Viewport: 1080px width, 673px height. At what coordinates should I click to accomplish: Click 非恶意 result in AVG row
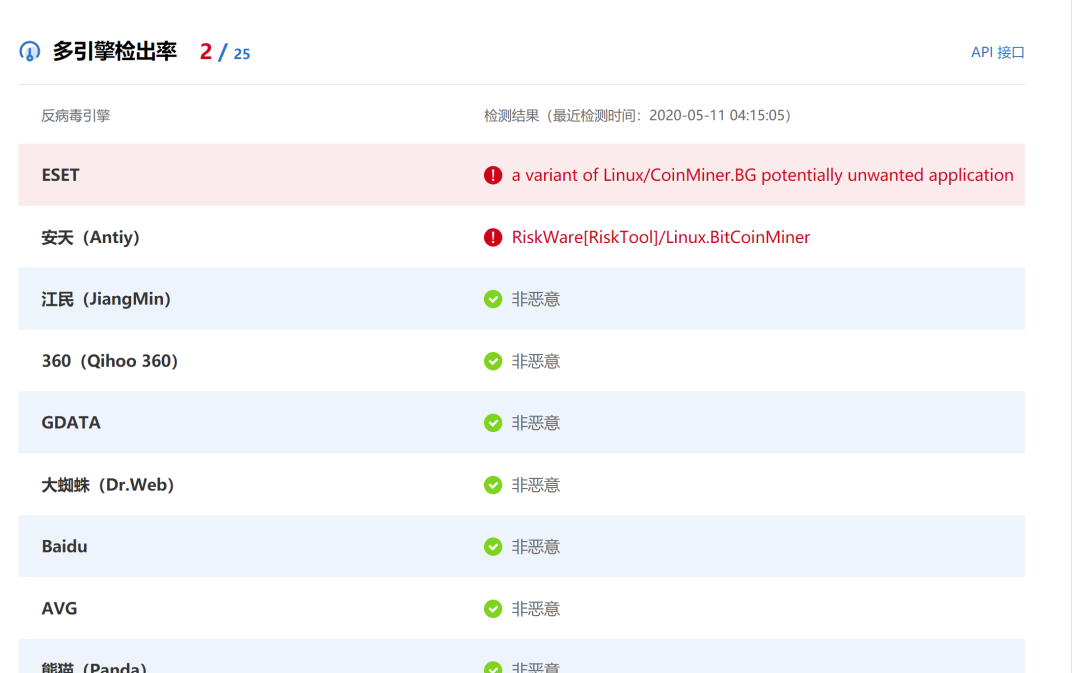[536, 609]
